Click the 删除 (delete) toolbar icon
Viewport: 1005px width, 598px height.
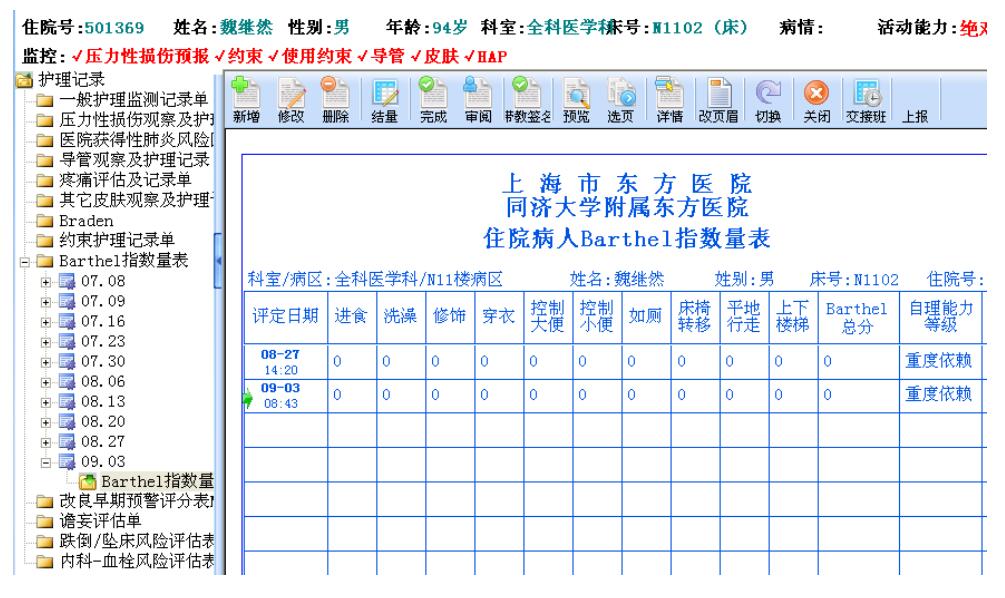tap(335, 100)
